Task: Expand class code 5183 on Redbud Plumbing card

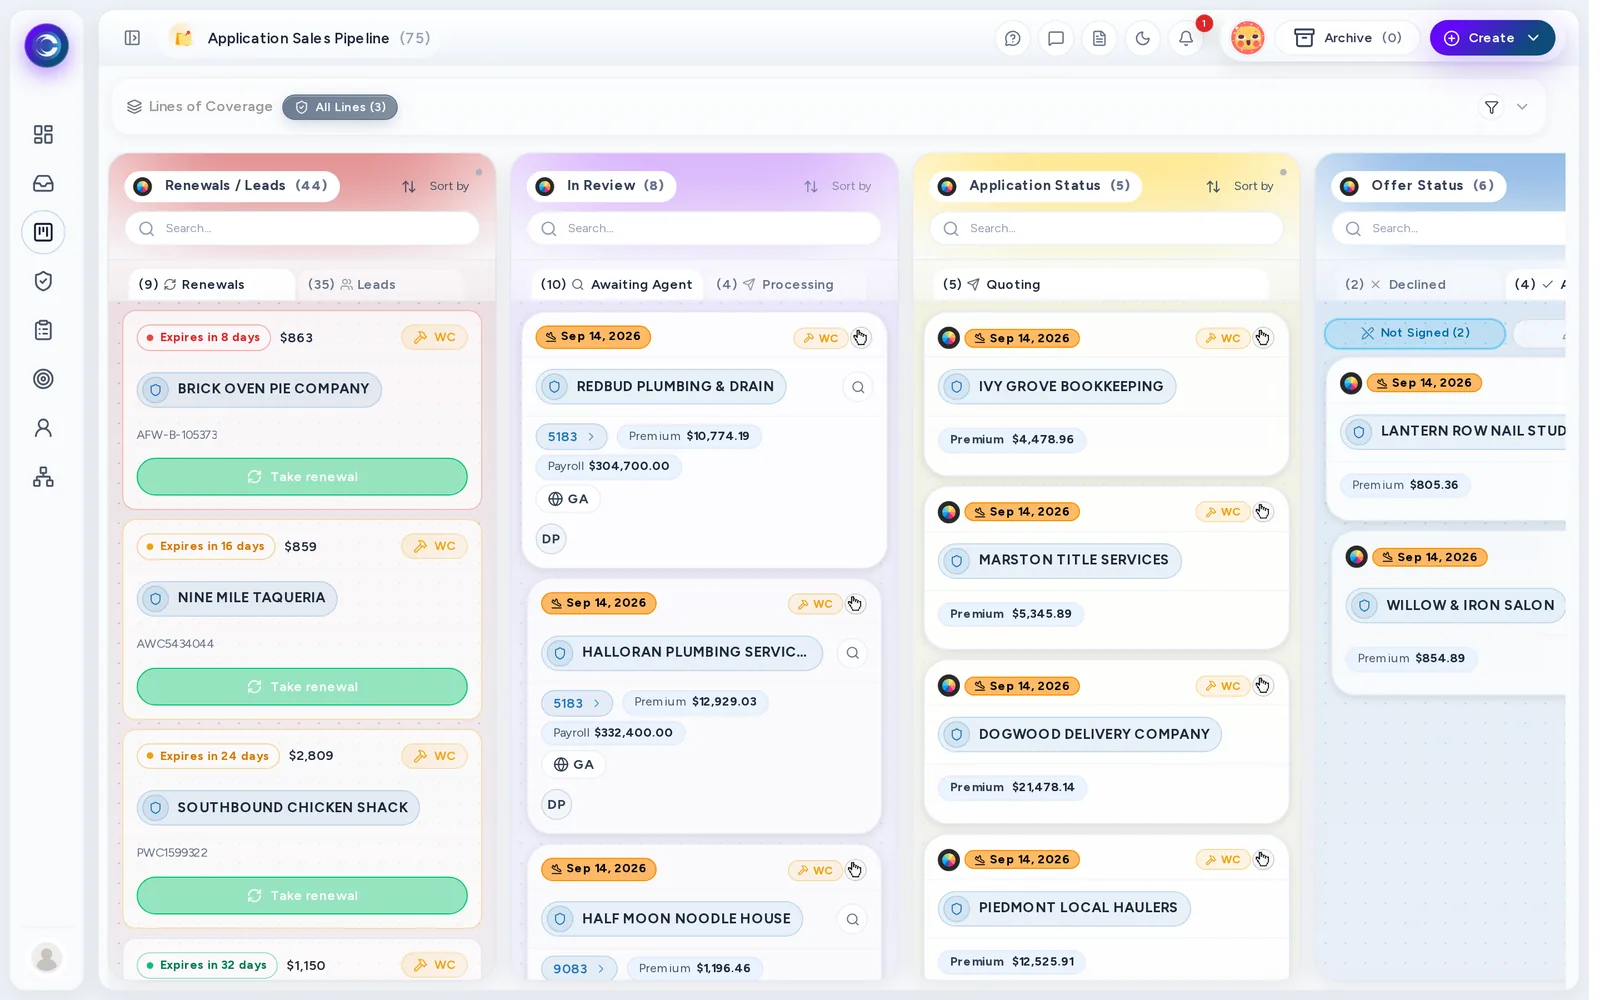Action: point(572,436)
